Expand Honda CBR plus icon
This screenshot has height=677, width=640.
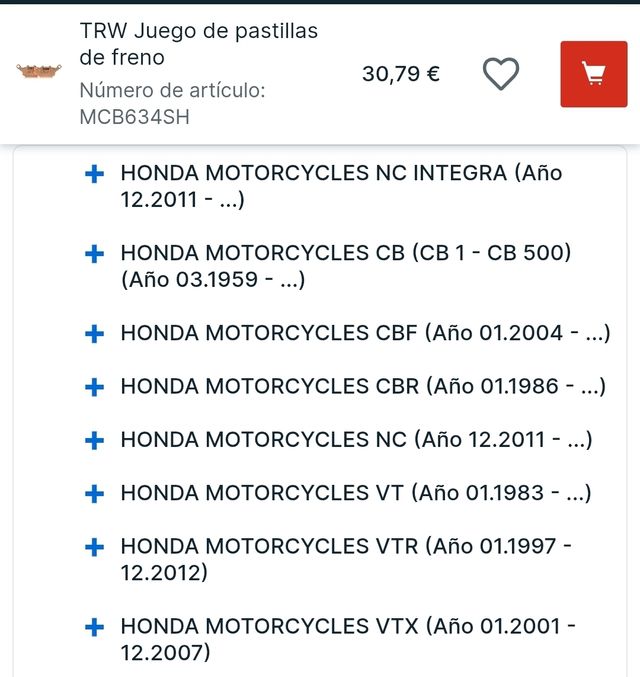coord(95,387)
